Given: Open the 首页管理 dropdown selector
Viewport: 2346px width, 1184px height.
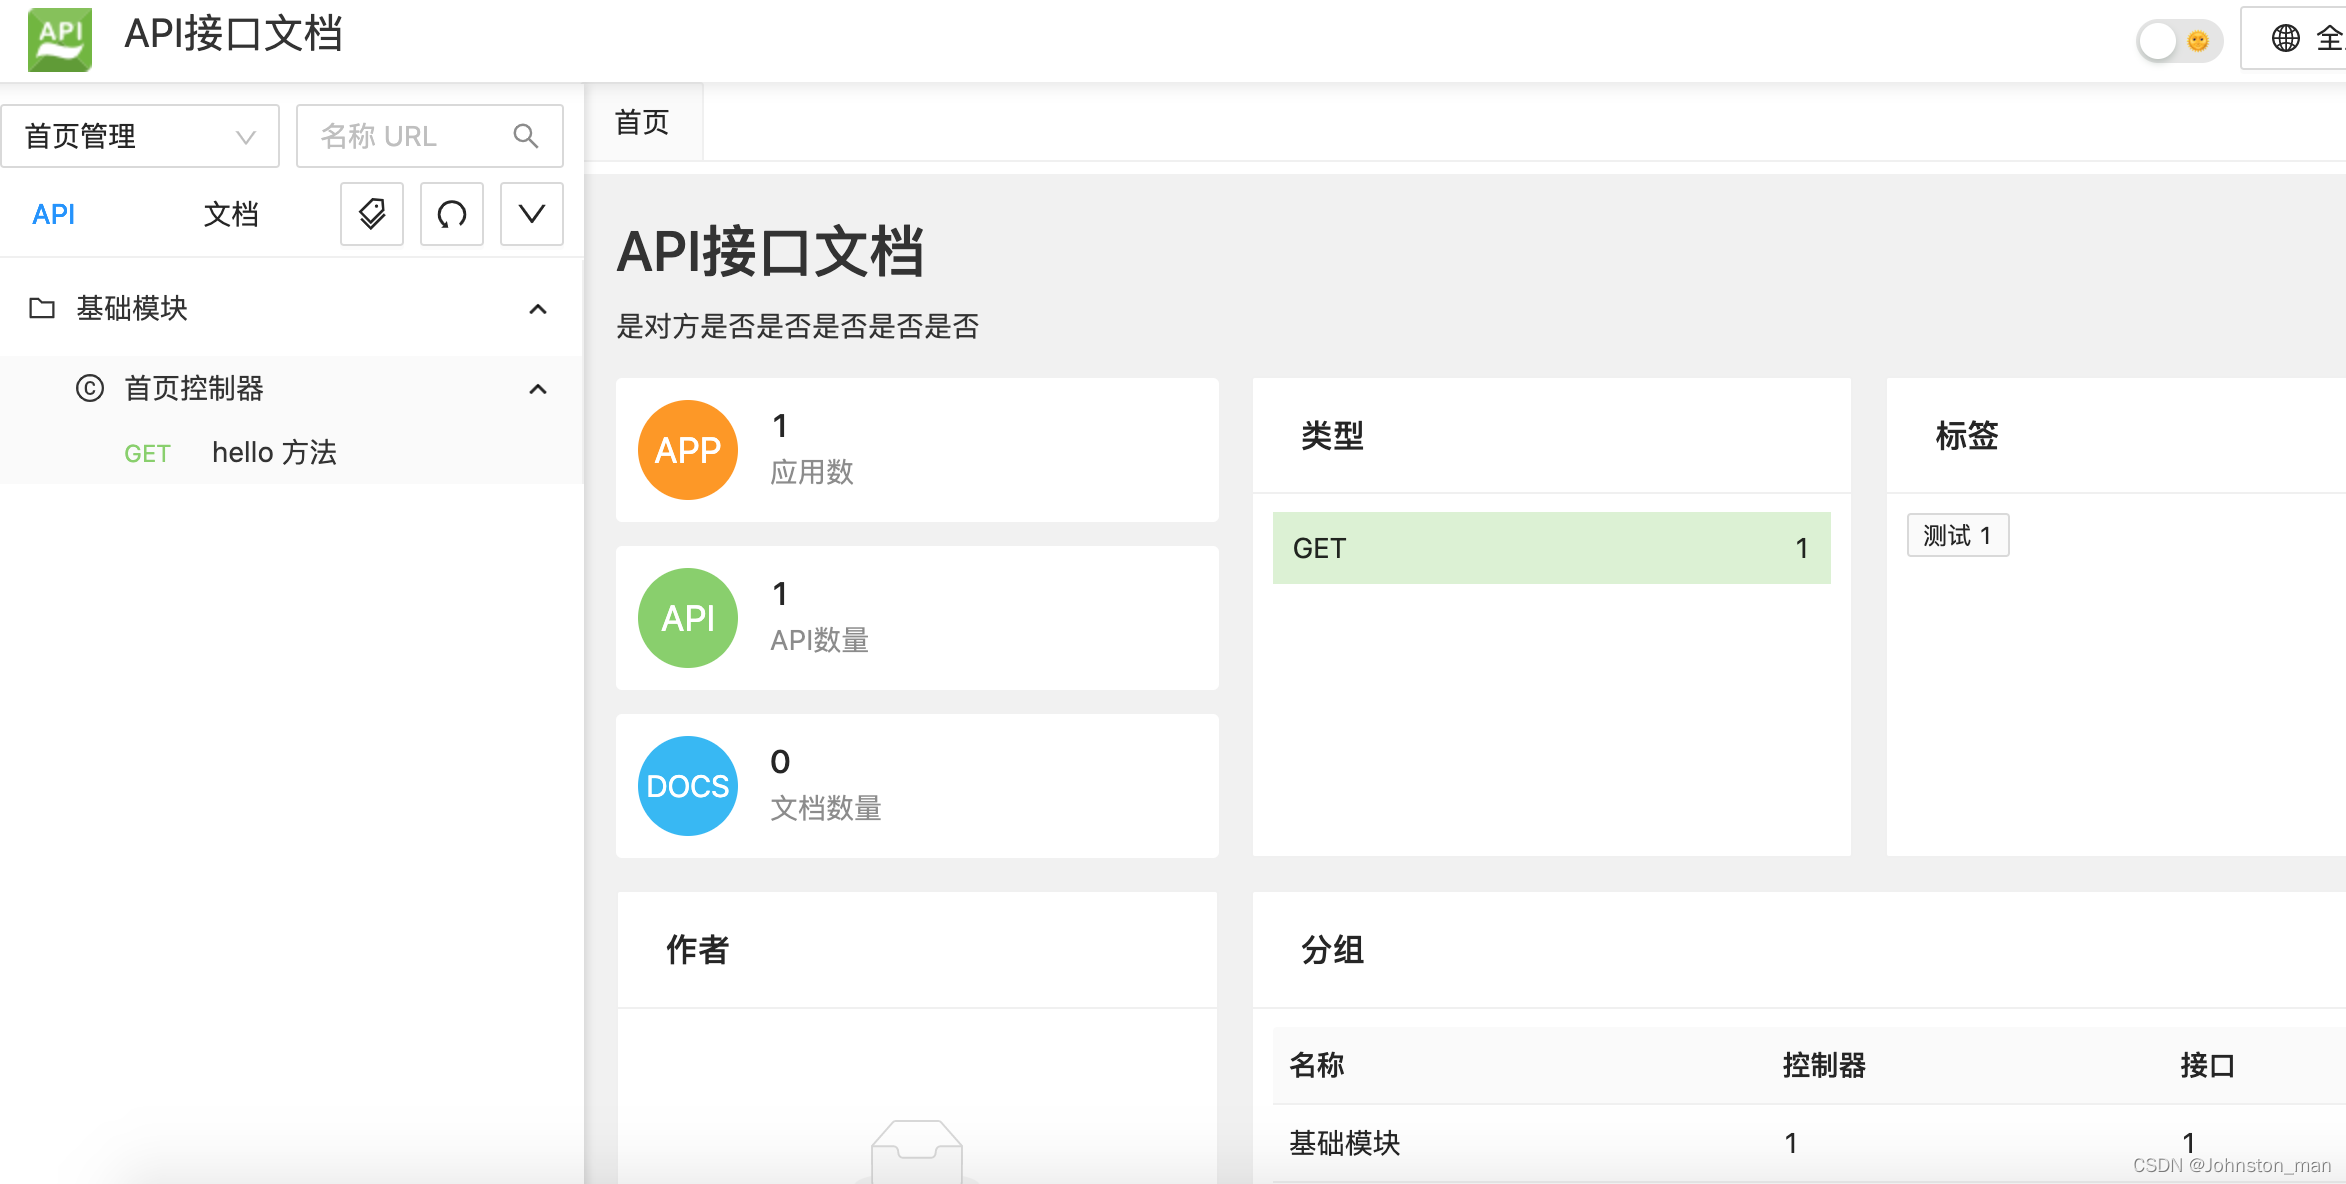Looking at the screenshot, I should pyautogui.click(x=140, y=136).
